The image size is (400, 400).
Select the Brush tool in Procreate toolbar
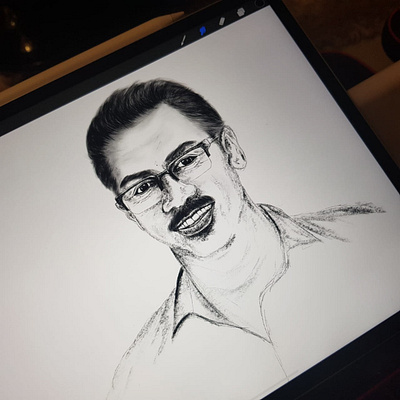click(x=183, y=41)
